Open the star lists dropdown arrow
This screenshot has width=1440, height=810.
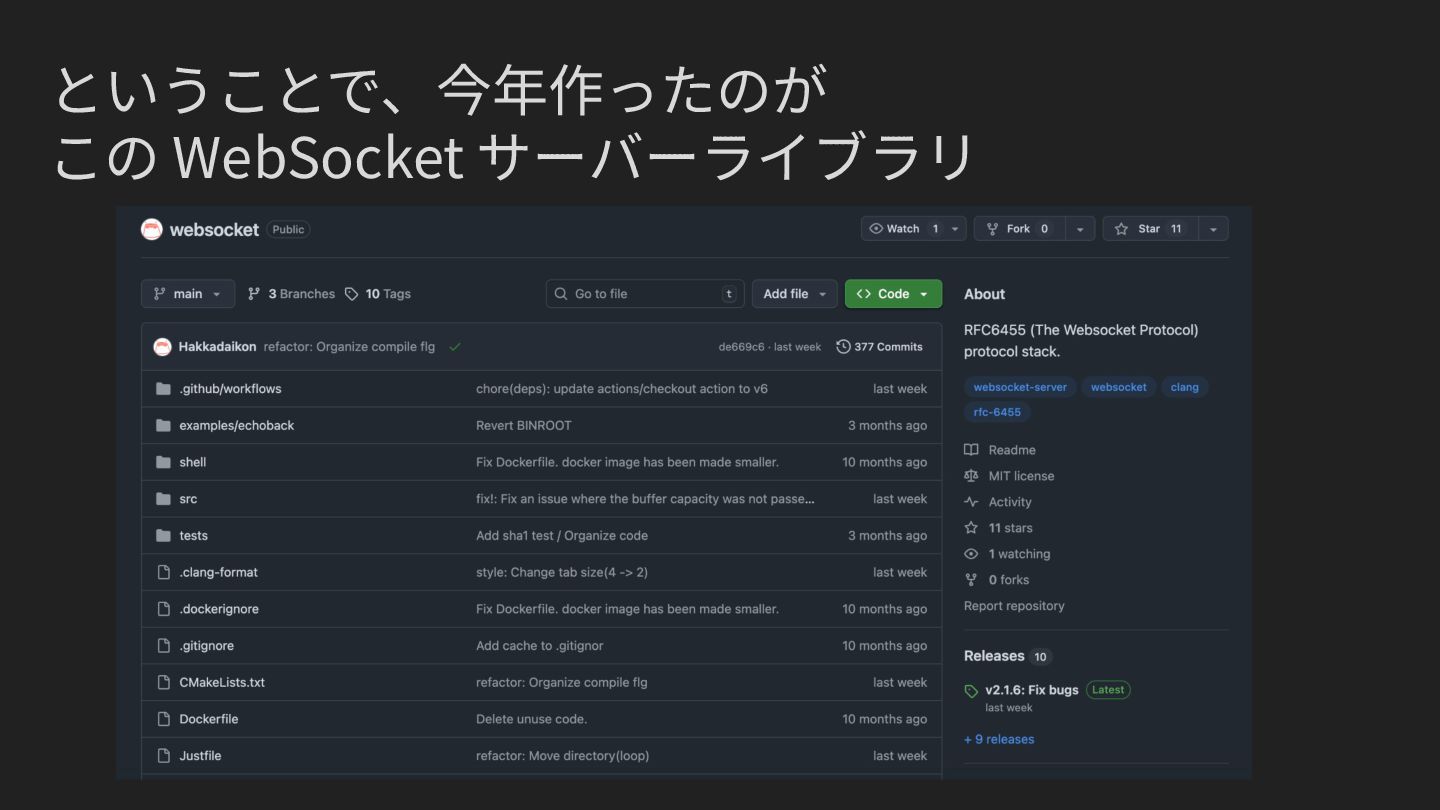coord(1213,229)
